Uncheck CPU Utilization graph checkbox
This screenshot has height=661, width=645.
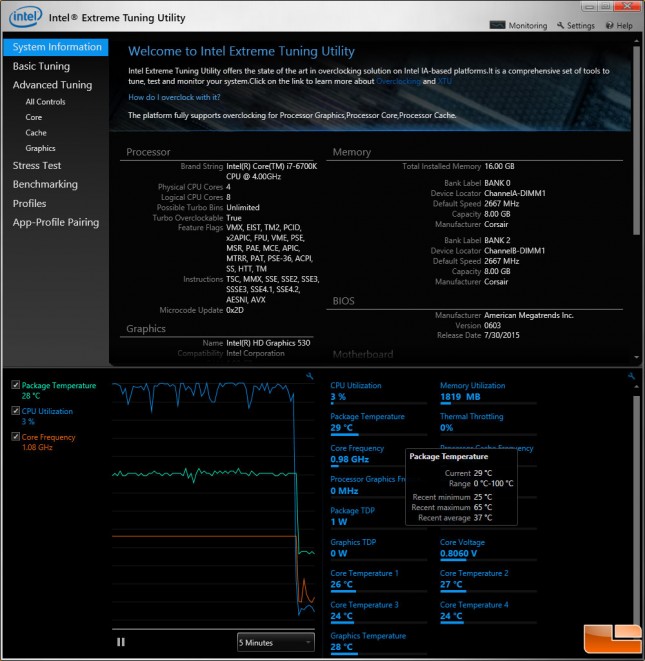[16, 411]
